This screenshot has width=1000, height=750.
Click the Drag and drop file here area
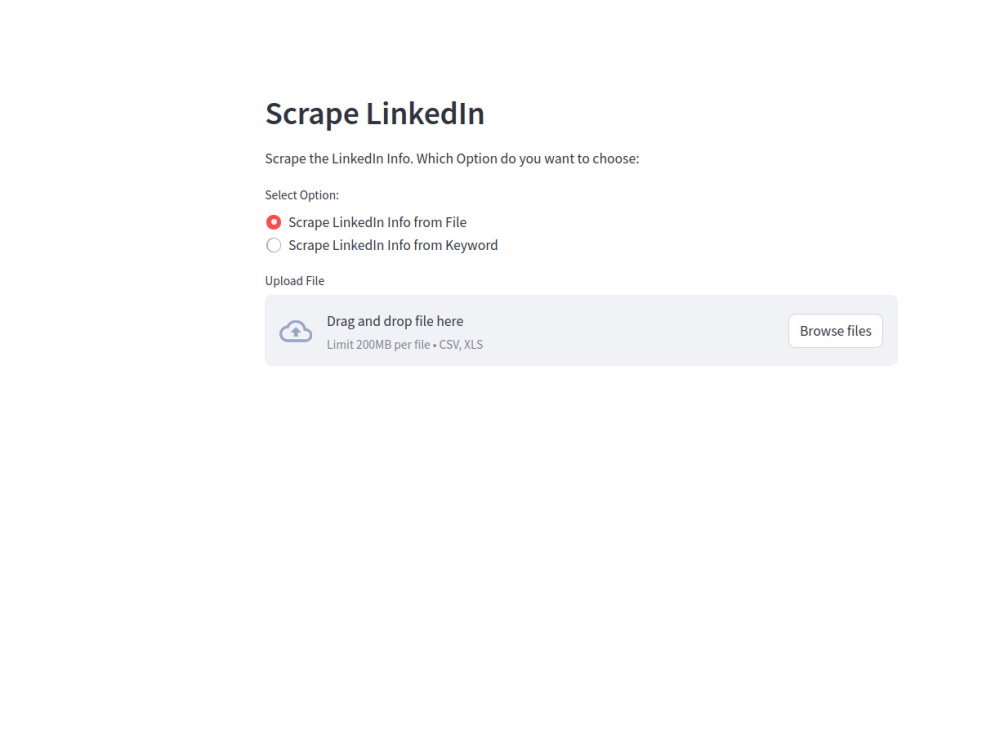(581, 330)
